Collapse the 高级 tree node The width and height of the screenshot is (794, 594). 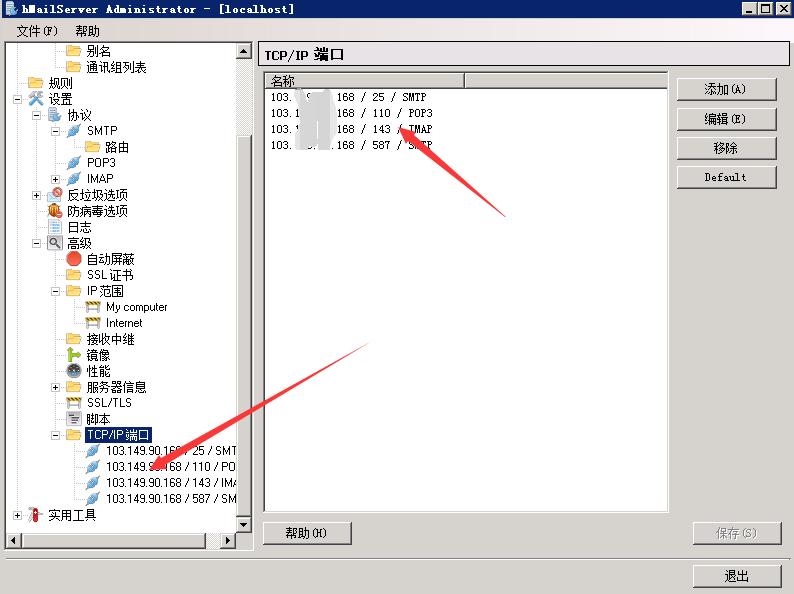coord(36,244)
